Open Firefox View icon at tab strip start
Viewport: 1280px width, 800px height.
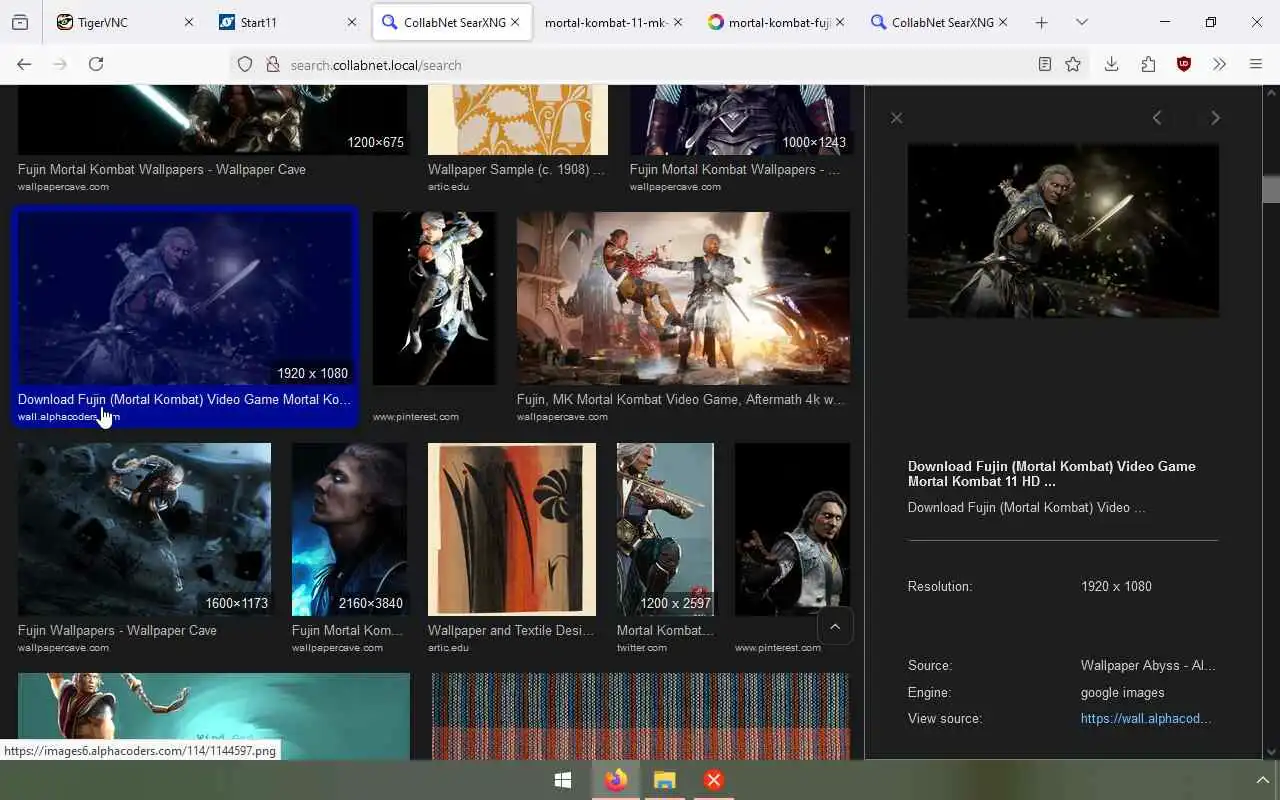click(20, 22)
